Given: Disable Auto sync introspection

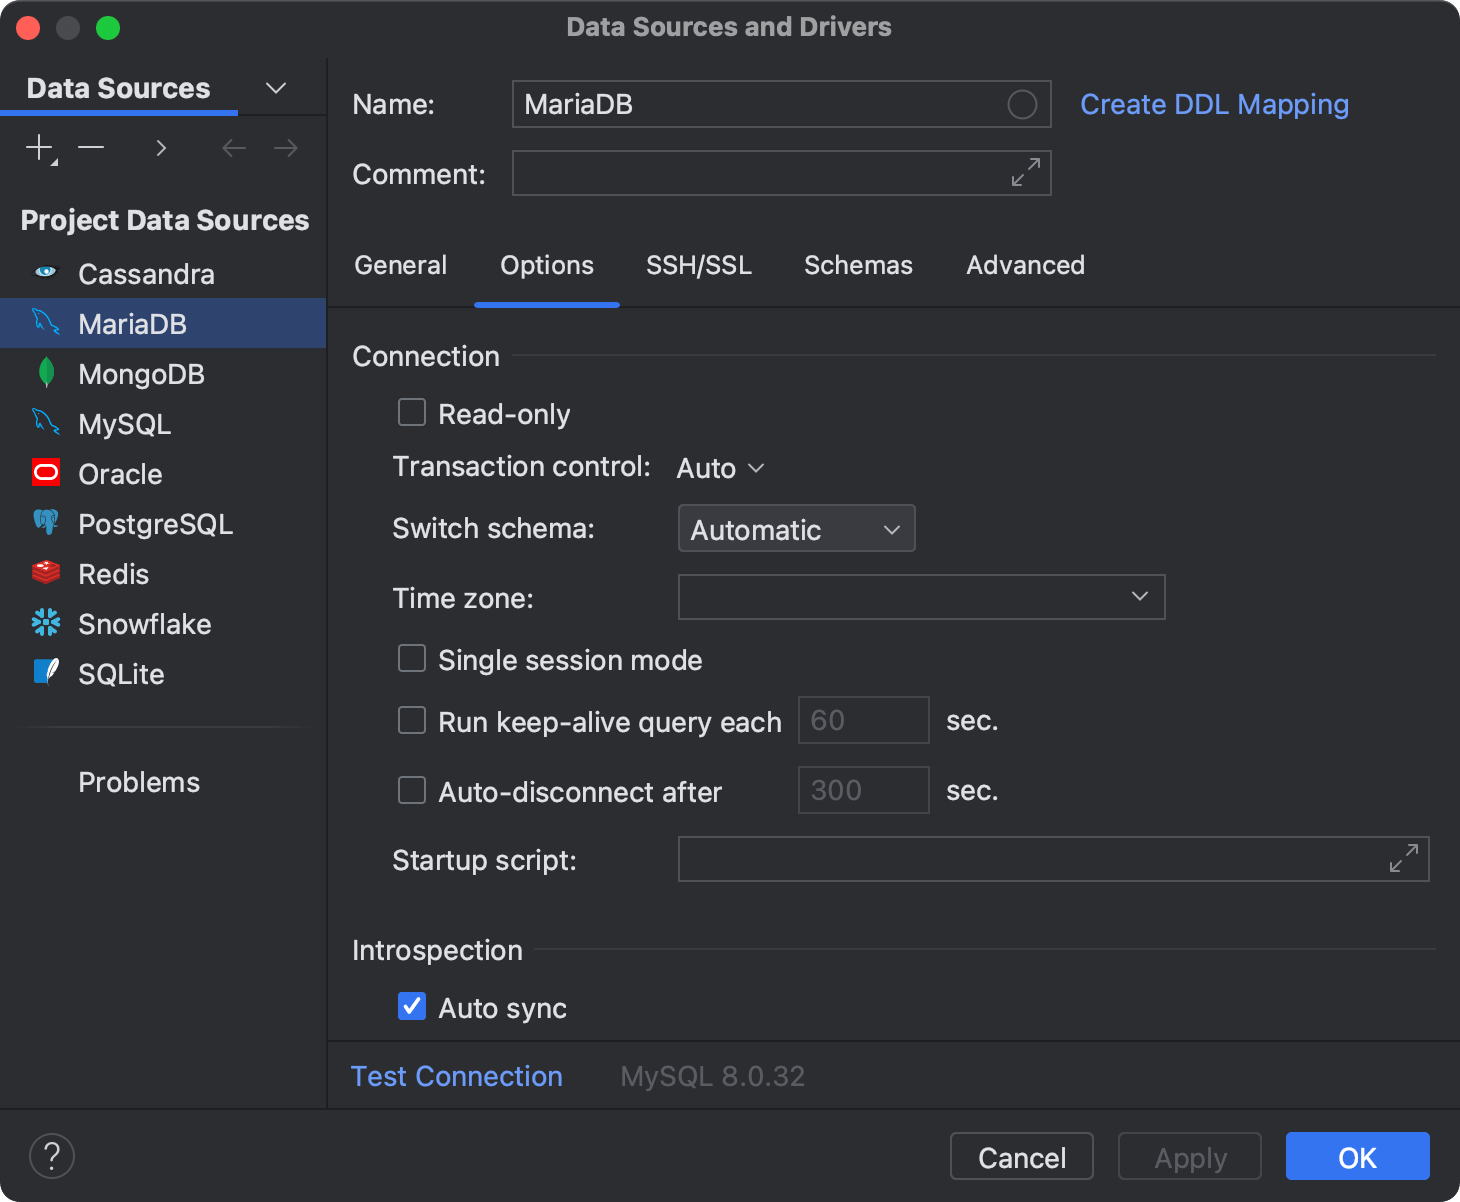Looking at the screenshot, I should pos(411,1006).
